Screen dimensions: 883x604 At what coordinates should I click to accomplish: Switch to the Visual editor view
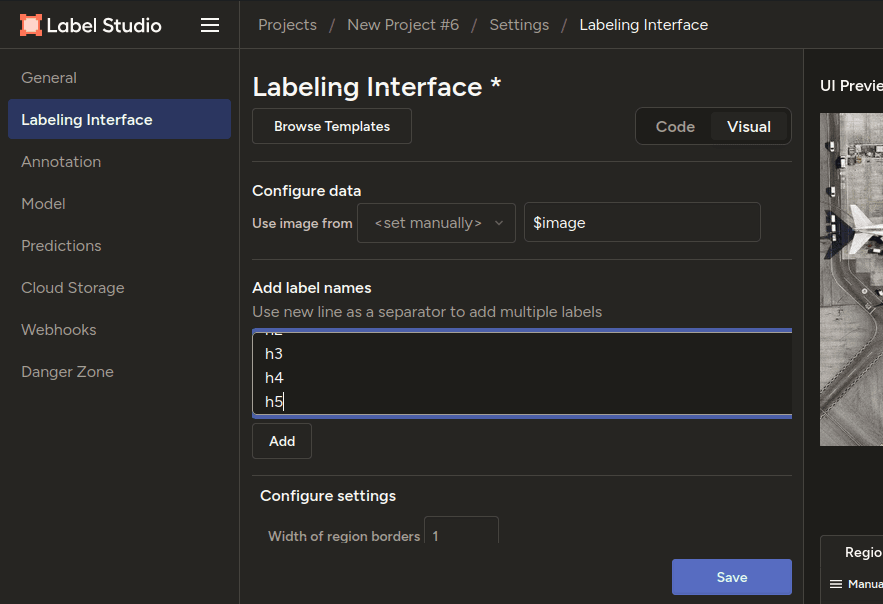click(749, 127)
